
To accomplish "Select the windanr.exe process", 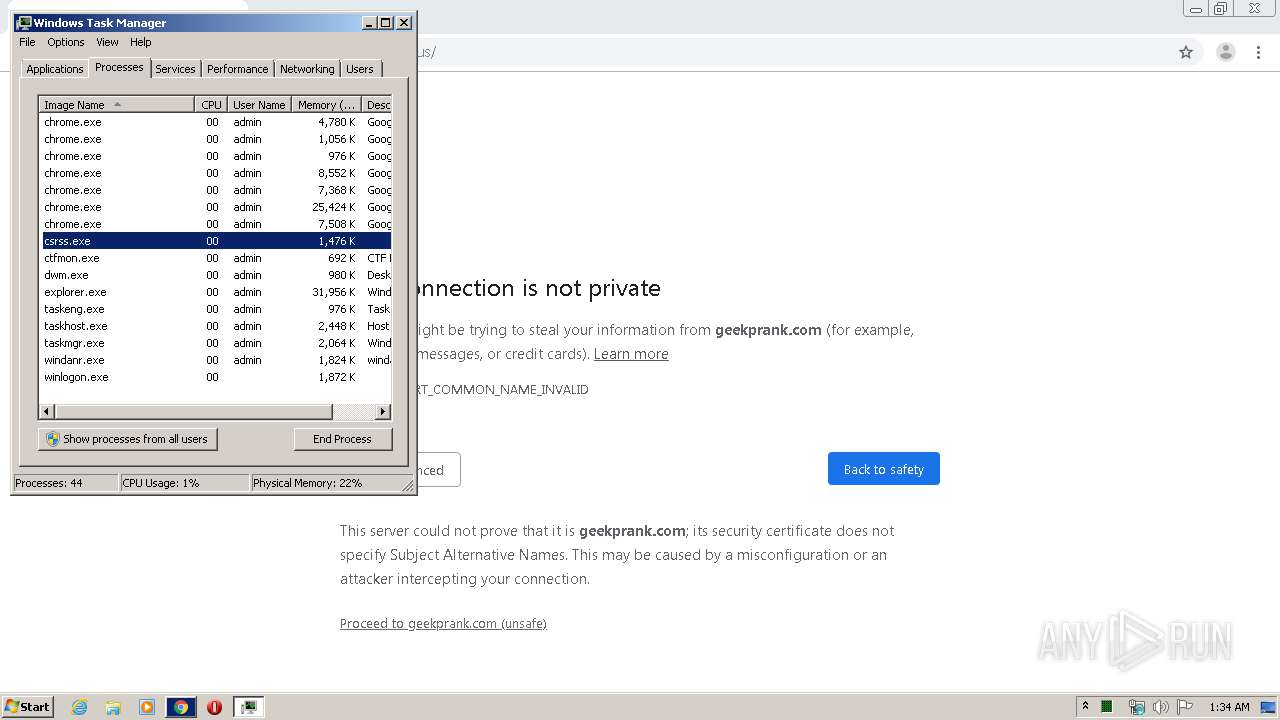I will (215, 360).
